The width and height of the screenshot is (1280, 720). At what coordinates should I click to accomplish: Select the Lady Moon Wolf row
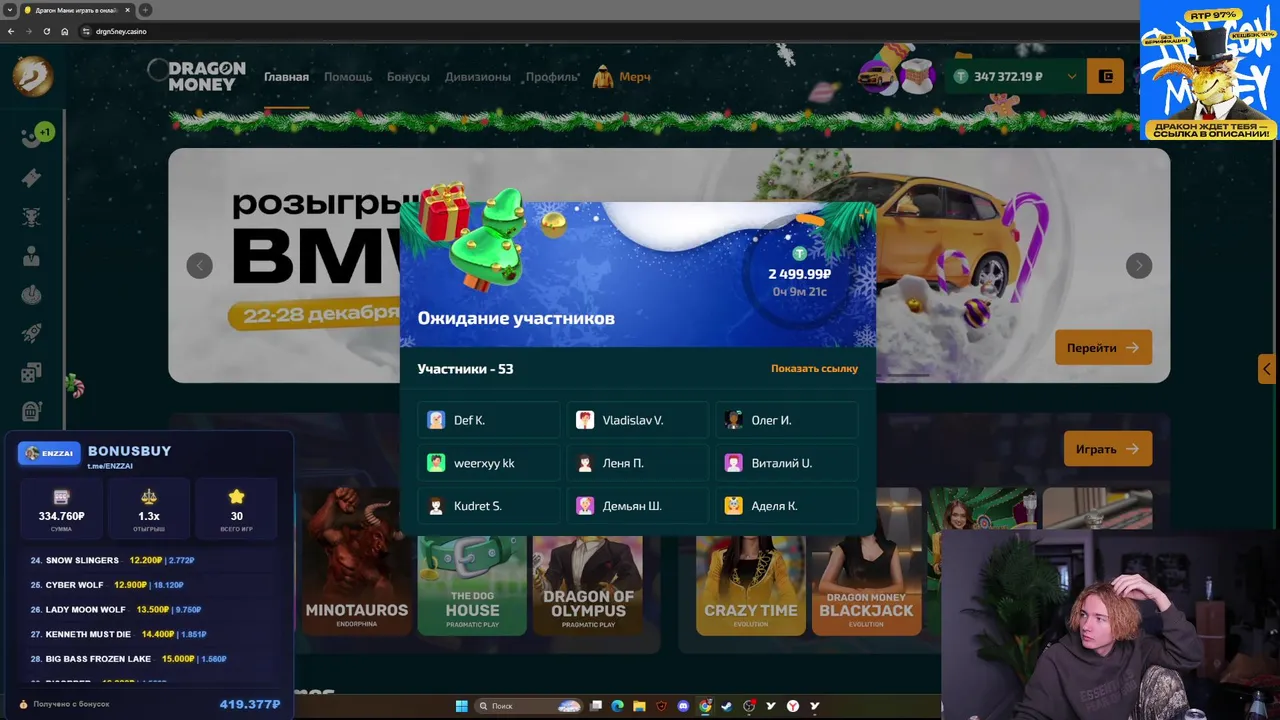150,609
